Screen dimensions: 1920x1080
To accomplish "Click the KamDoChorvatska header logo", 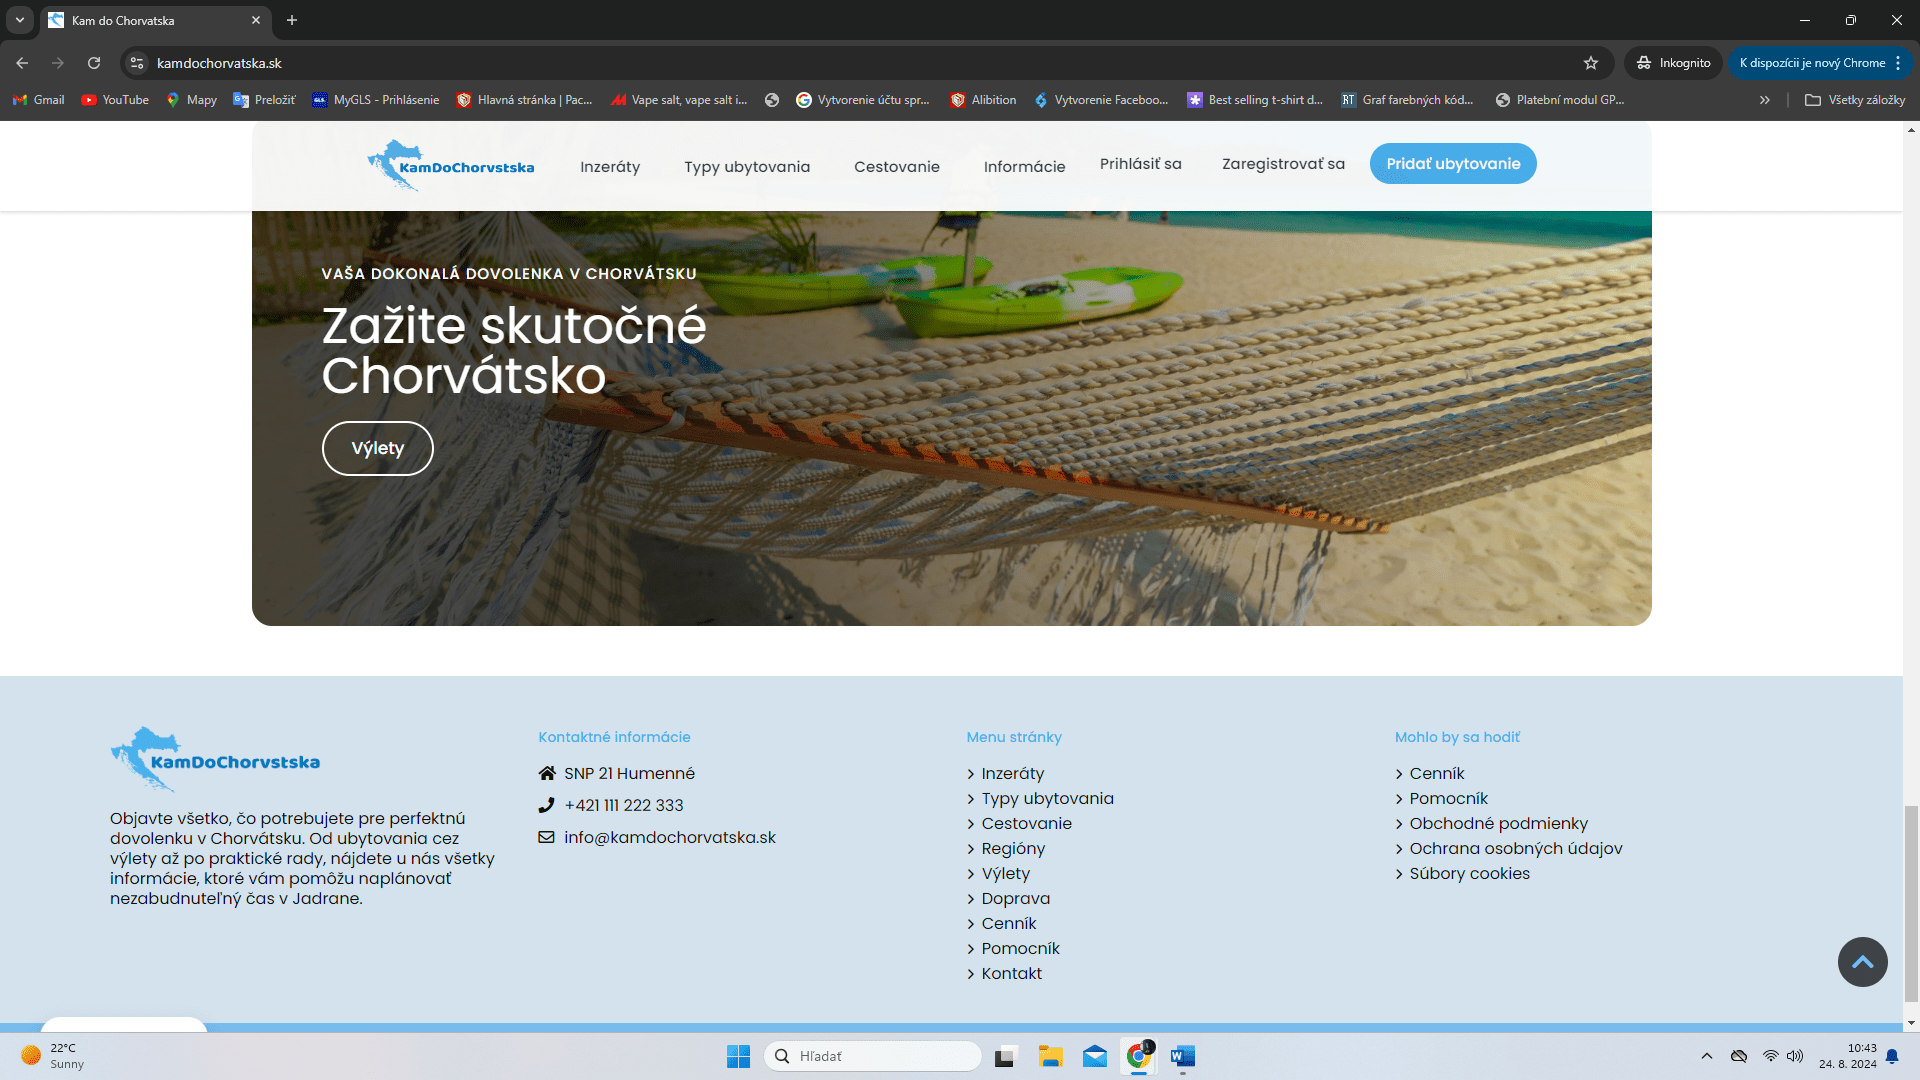I will (451, 165).
